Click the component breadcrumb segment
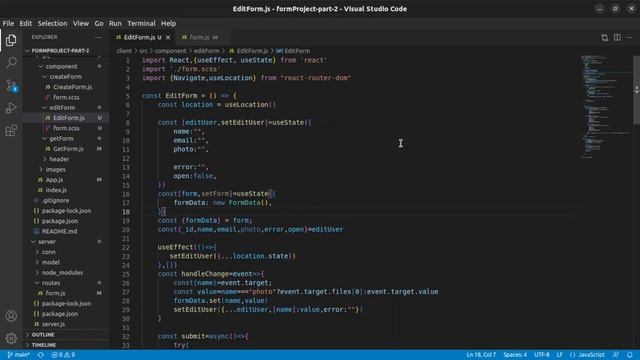 pyautogui.click(x=170, y=51)
